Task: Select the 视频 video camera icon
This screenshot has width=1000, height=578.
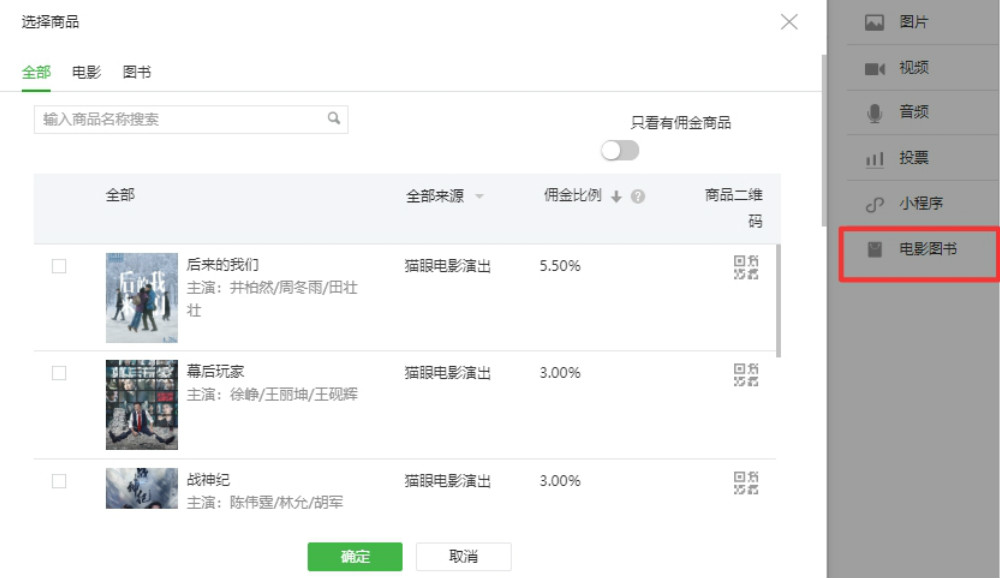Action: click(x=875, y=68)
